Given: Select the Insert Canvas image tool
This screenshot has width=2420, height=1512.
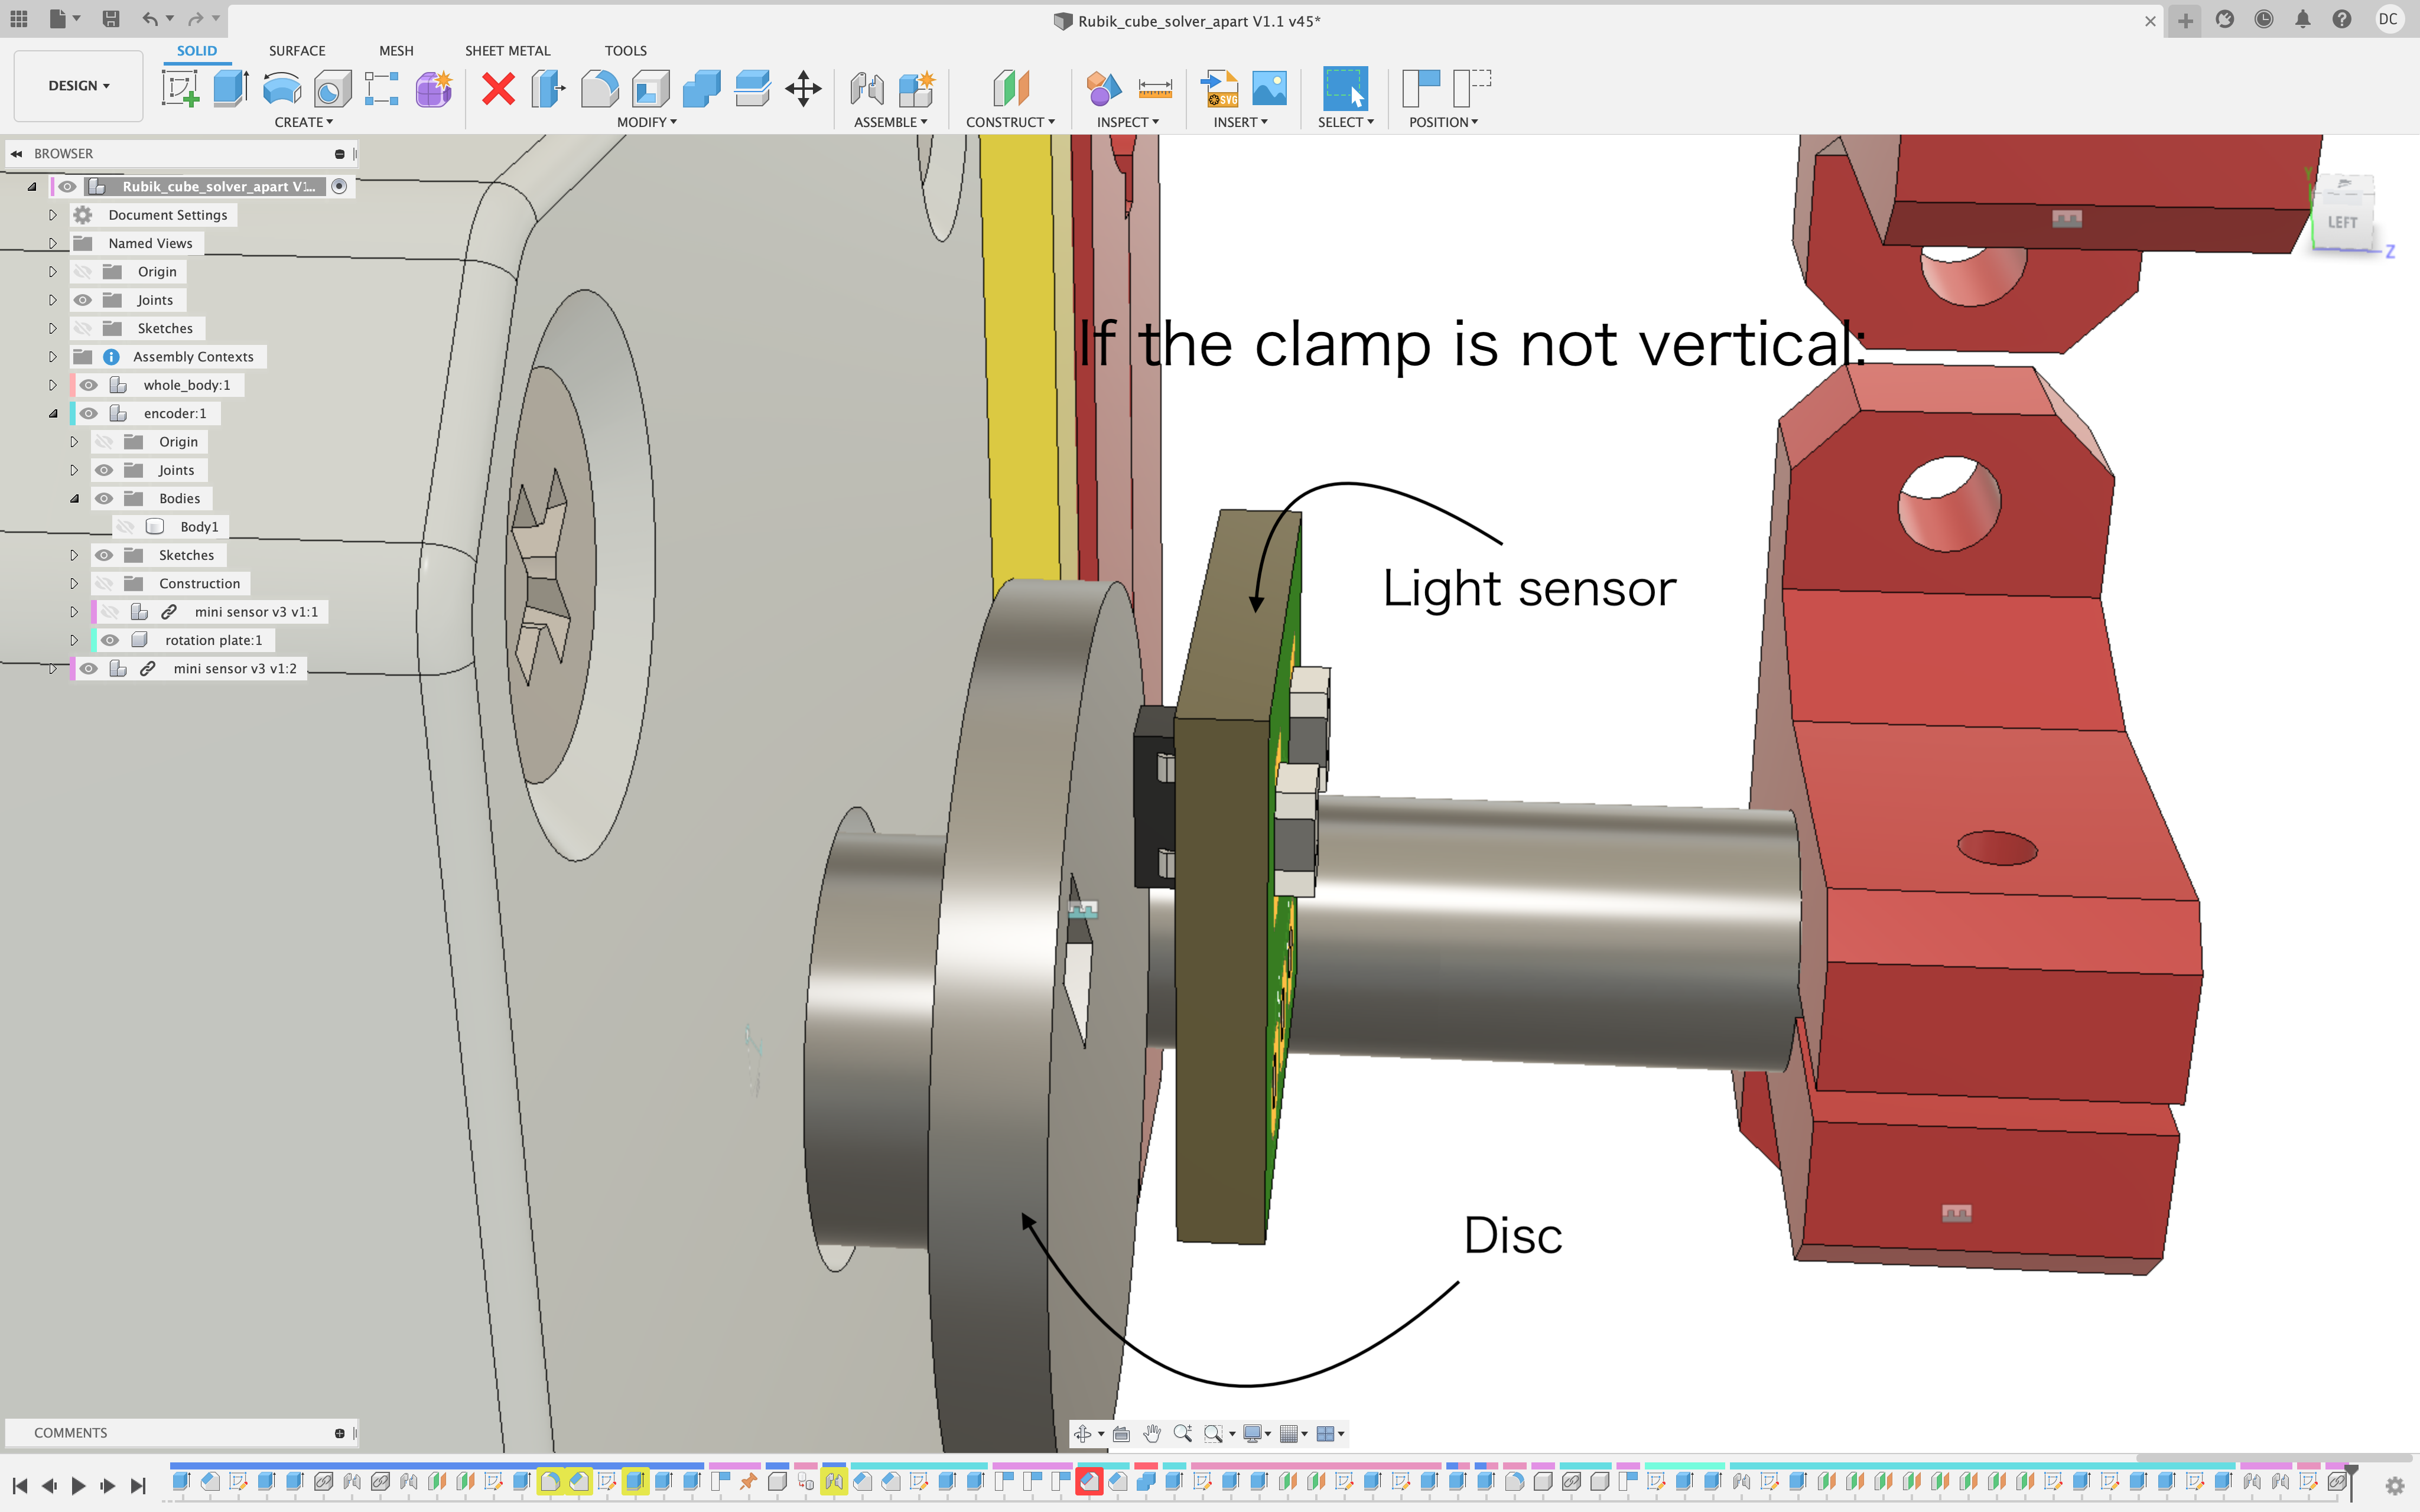Looking at the screenshot, I should click(1270, 88).
